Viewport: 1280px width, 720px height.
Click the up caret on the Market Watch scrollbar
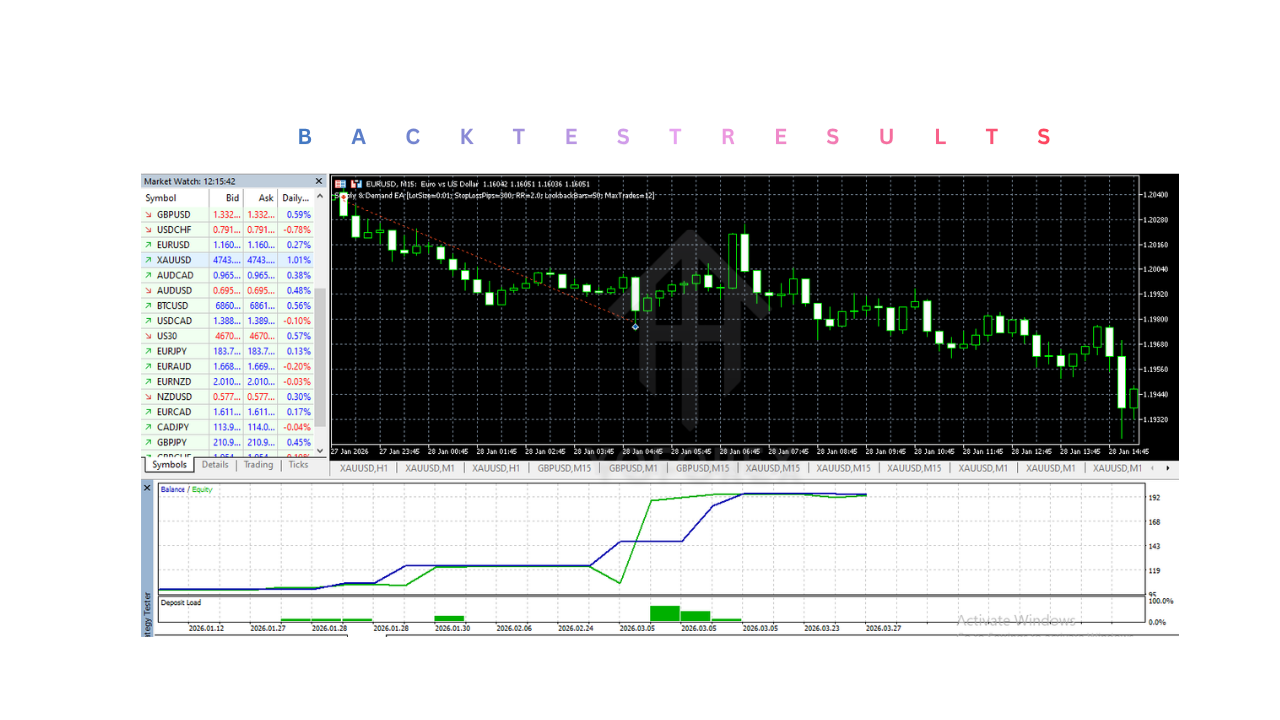click(318, 196)
